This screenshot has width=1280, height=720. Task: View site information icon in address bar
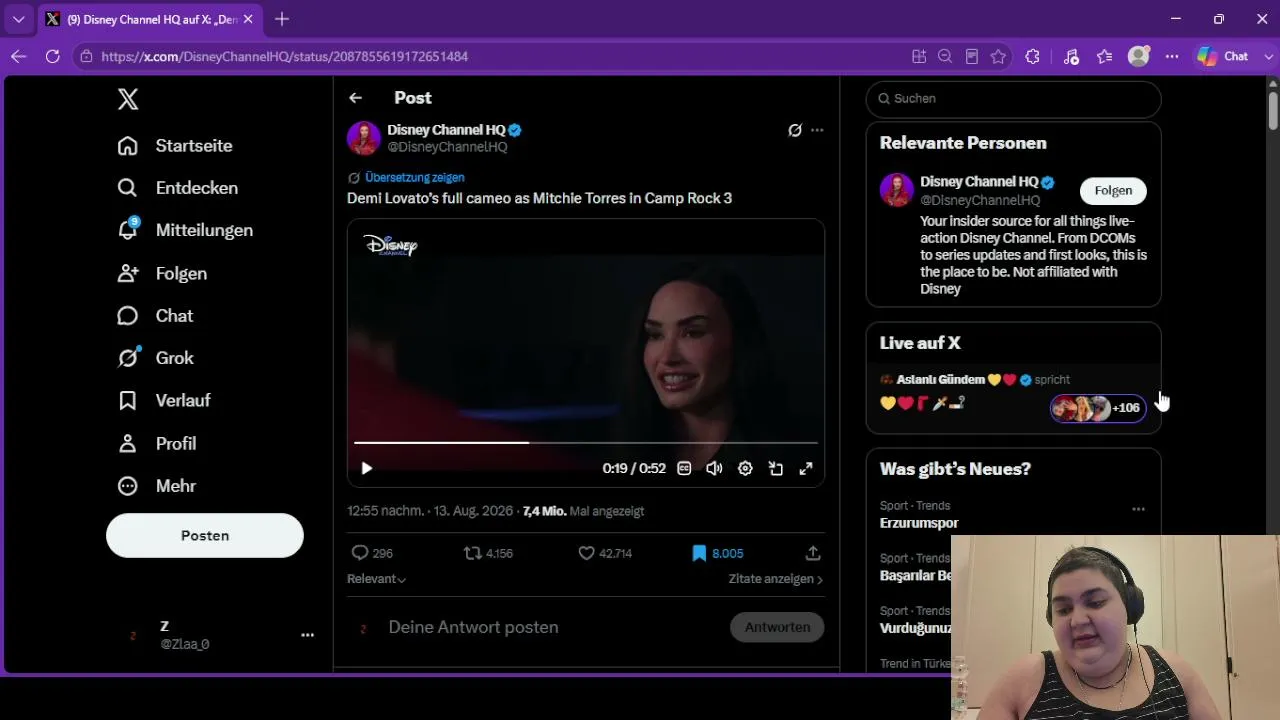(x=87, y=57)
